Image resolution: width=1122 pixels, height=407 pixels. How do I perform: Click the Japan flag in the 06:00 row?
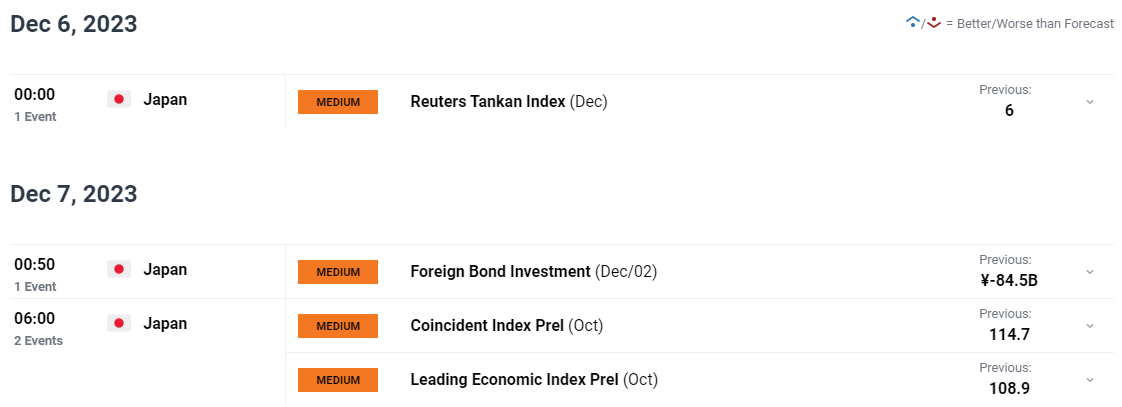pos(119,323)
